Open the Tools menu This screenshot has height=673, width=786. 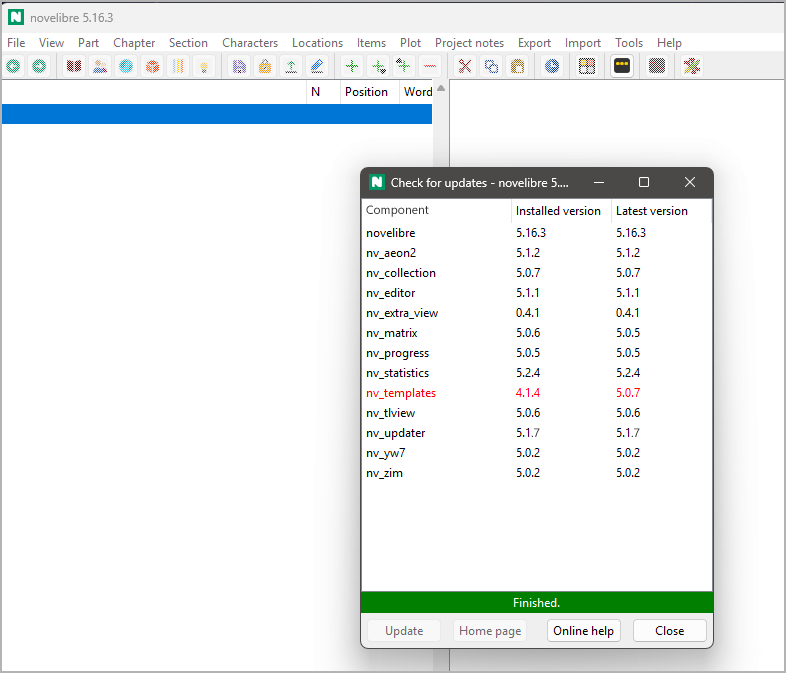click(x=629, y=43)
